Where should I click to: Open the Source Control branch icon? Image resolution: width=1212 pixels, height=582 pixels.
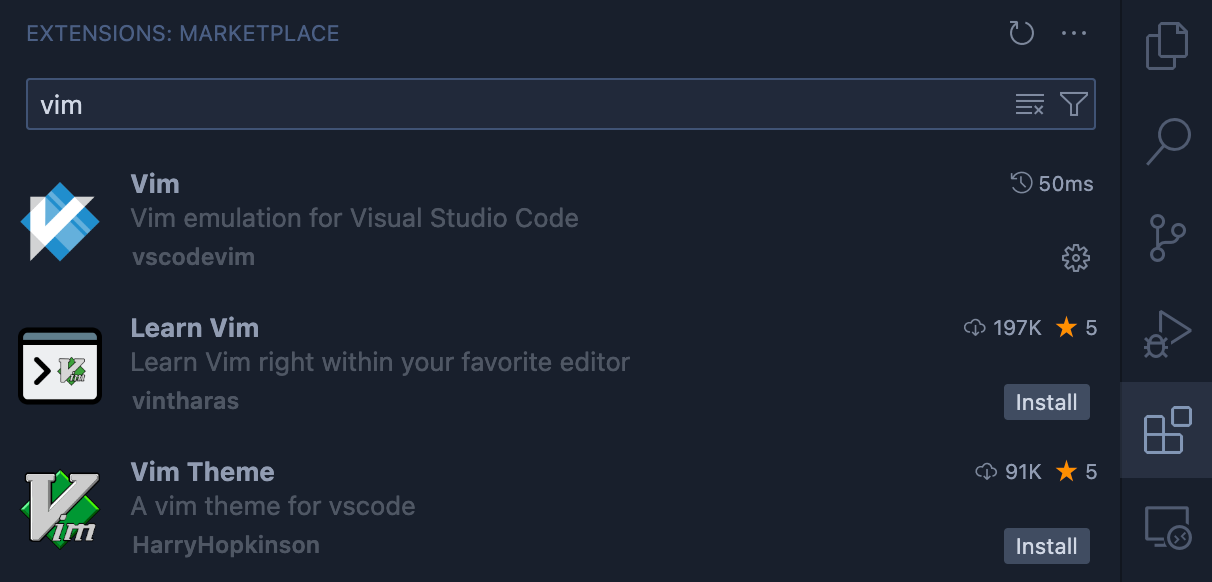coord(1167,237)
